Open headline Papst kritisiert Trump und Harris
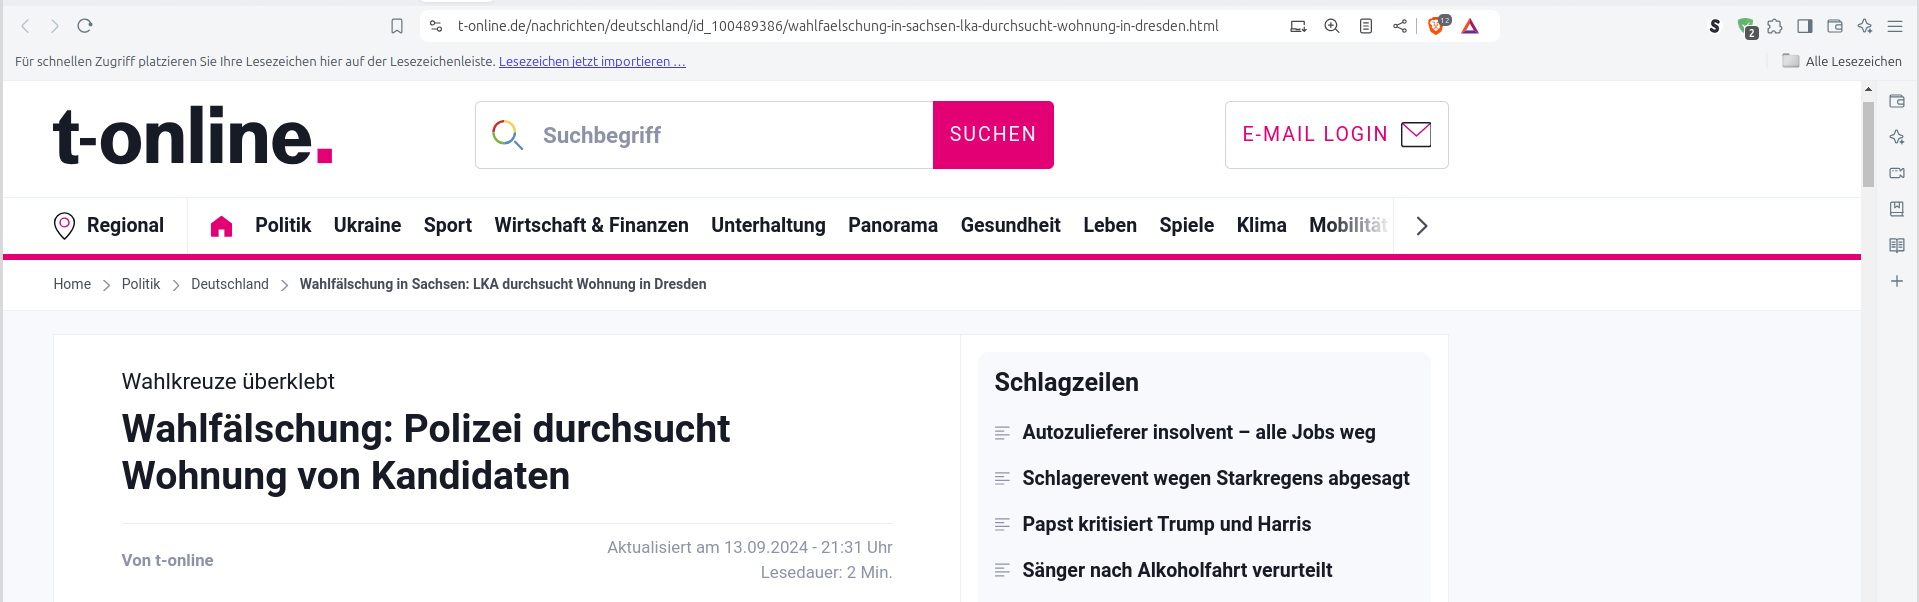 [x=1166, y=524]
